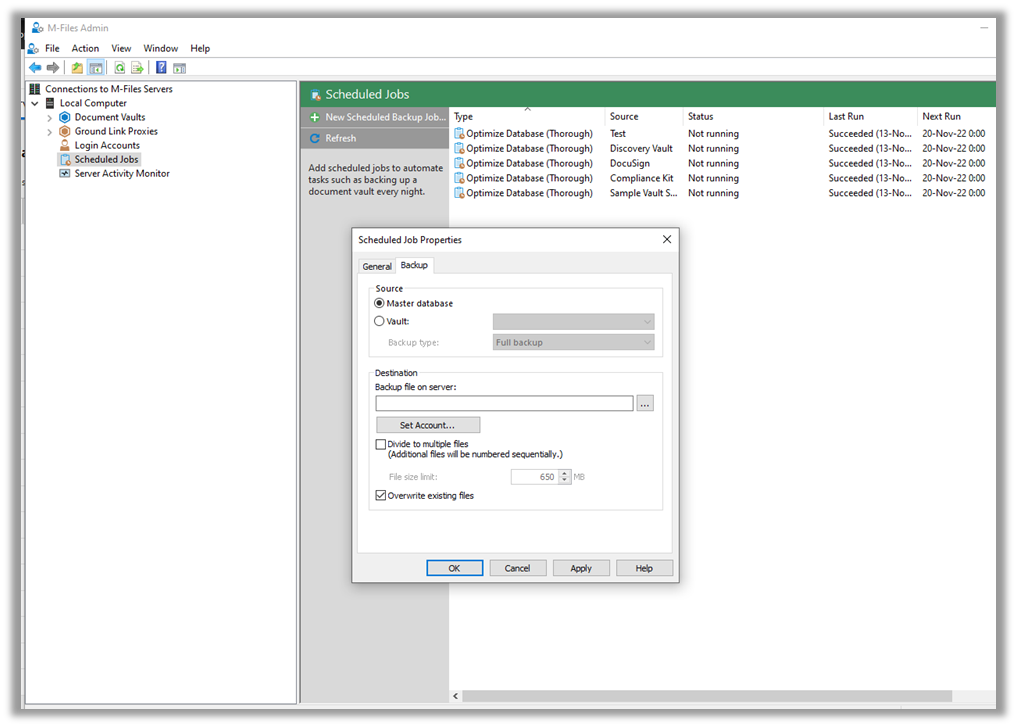Click the Login Accounts person icon
The height and width of the screenshot is (727, 1017).
coord(64,145)
